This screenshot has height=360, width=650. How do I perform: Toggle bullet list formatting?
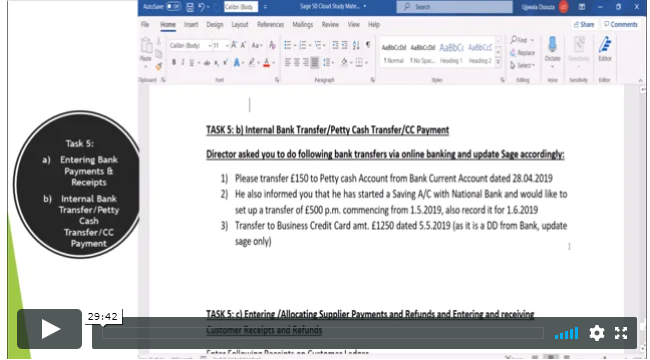click(287, 45)
